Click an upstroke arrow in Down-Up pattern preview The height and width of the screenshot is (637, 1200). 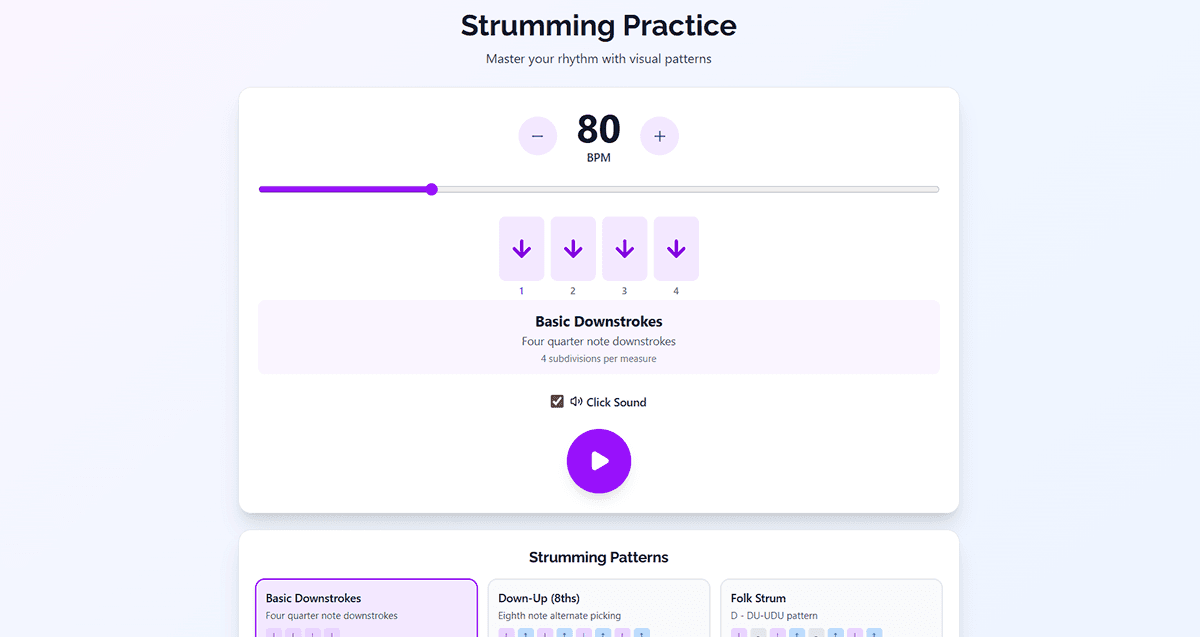point(523,633)
